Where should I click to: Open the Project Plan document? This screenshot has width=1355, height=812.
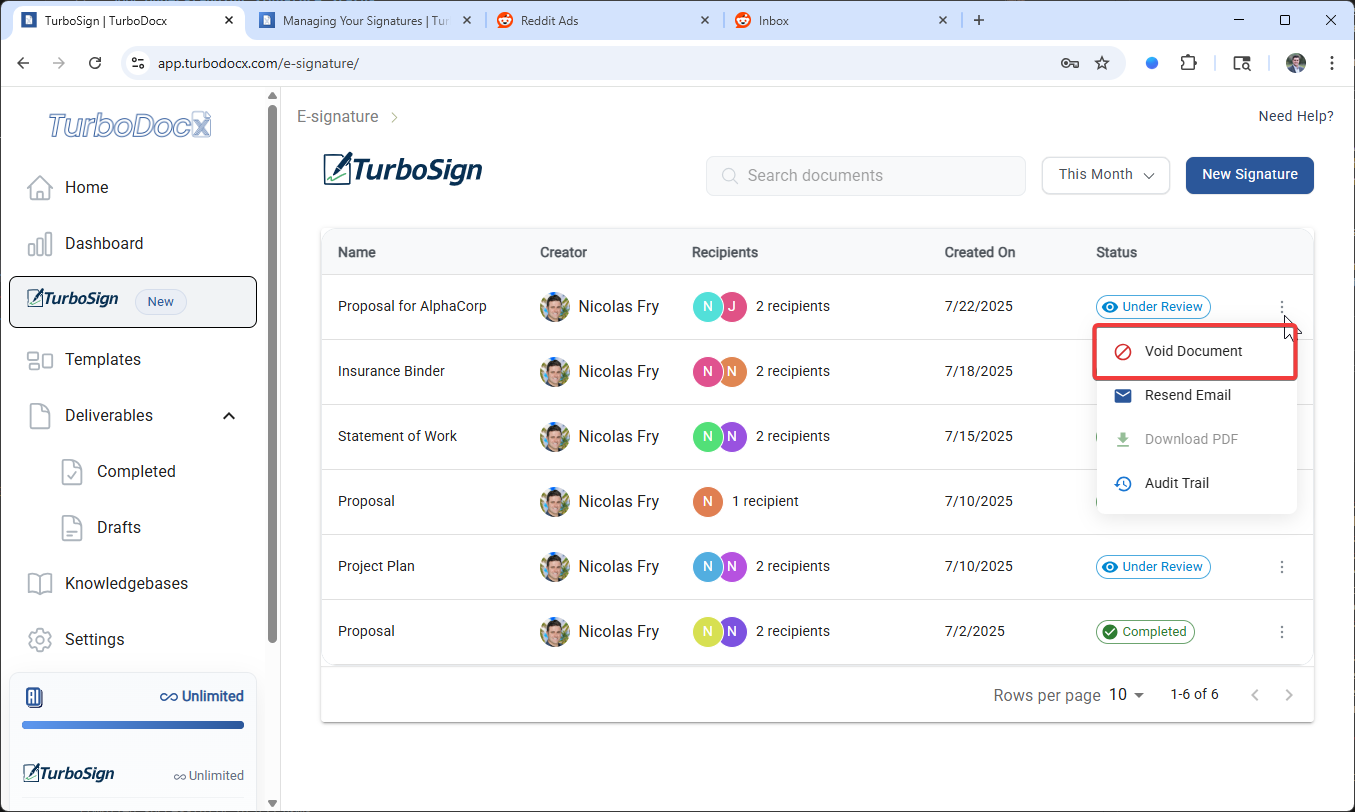[x=376, y=566]
